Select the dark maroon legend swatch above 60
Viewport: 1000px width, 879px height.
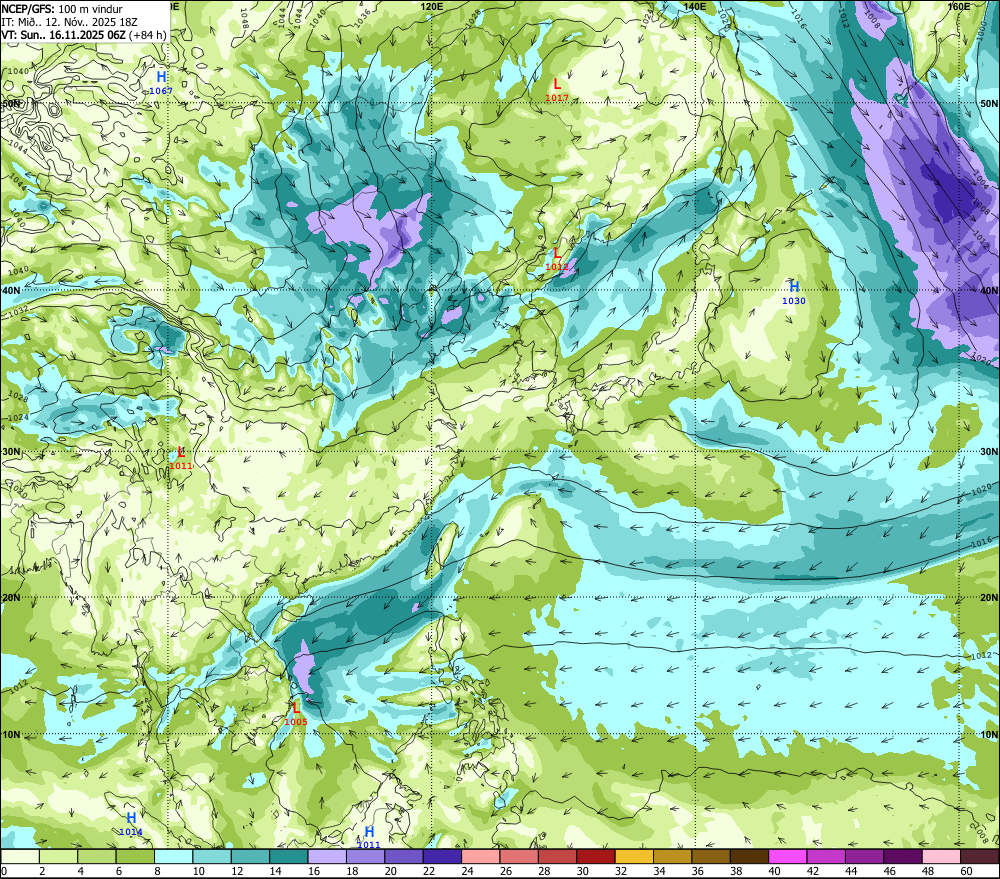tap(980, 856)
